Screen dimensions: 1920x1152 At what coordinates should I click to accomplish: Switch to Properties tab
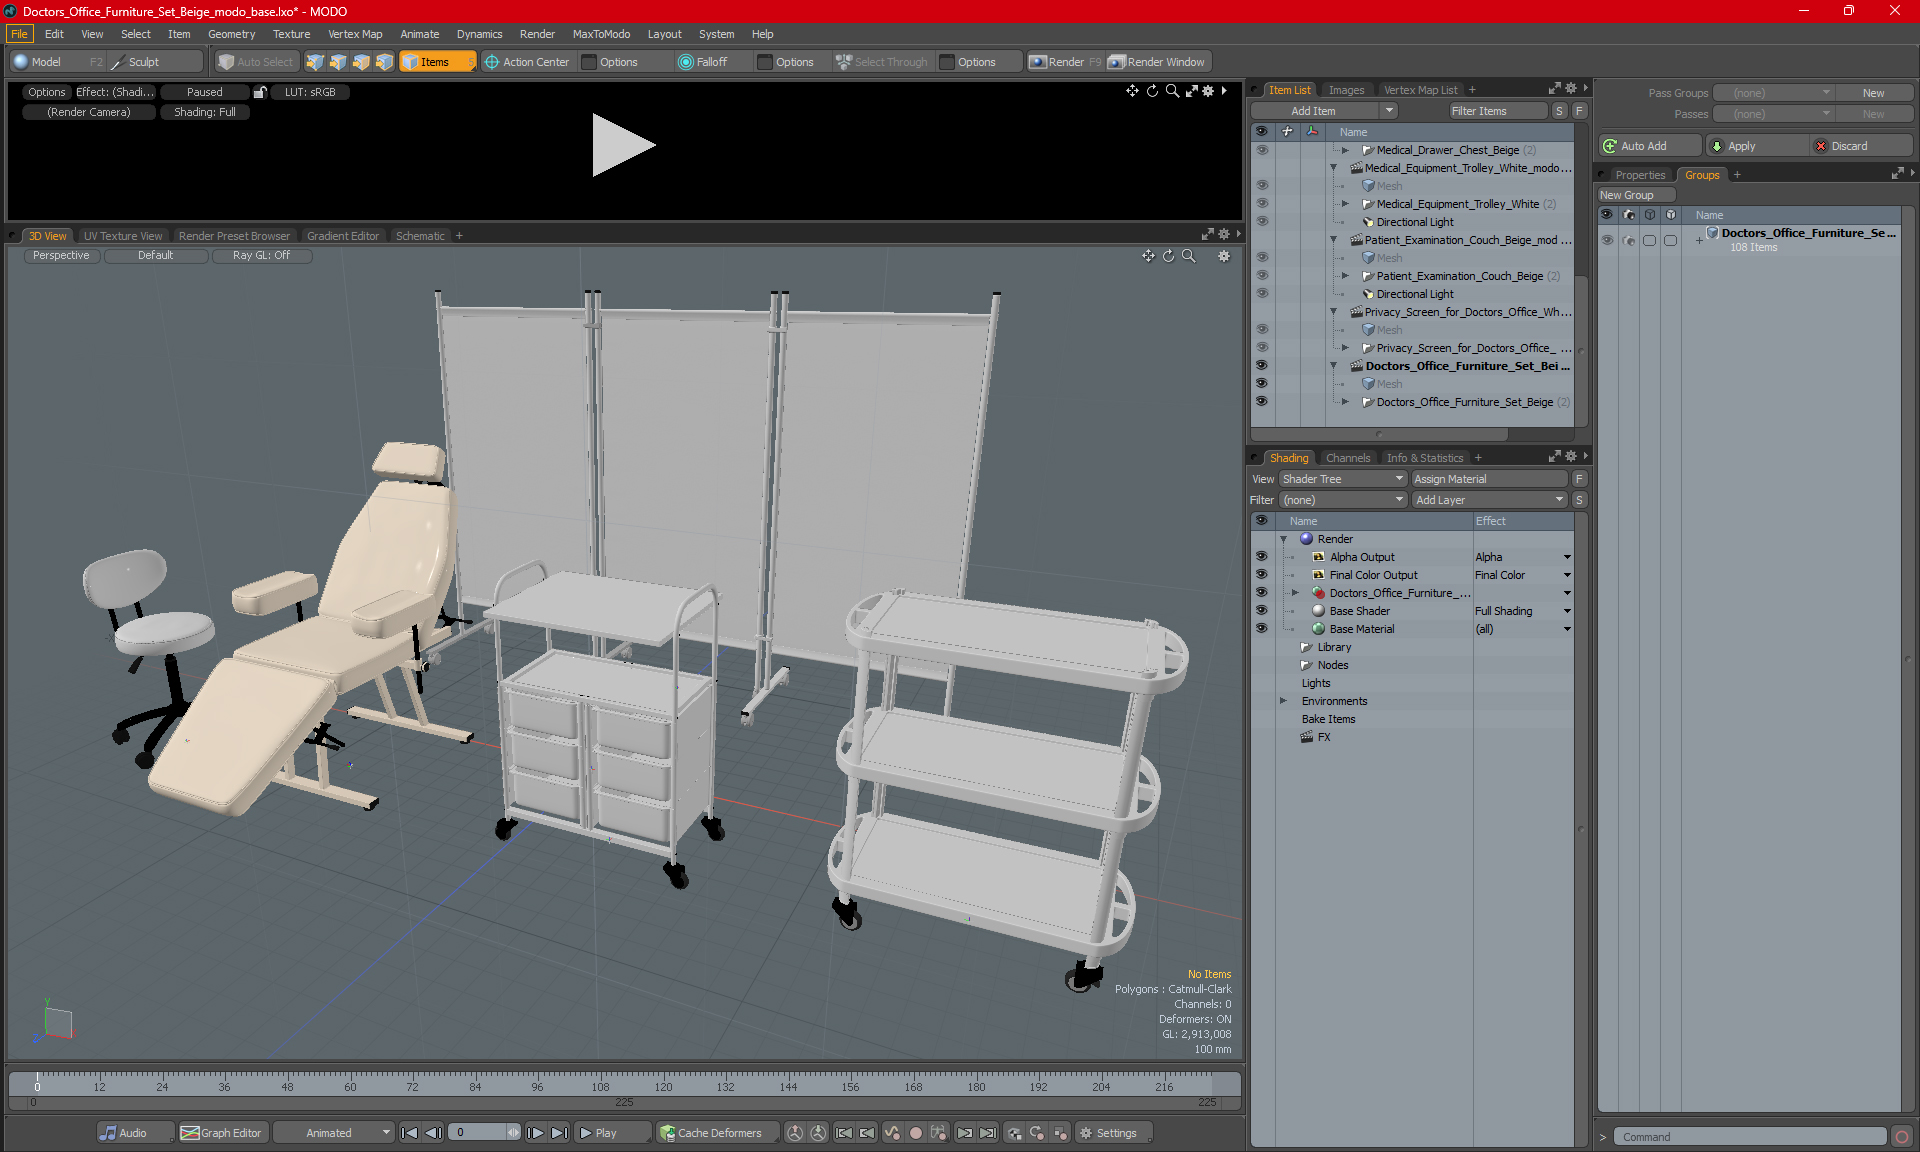click(1640, 175)
